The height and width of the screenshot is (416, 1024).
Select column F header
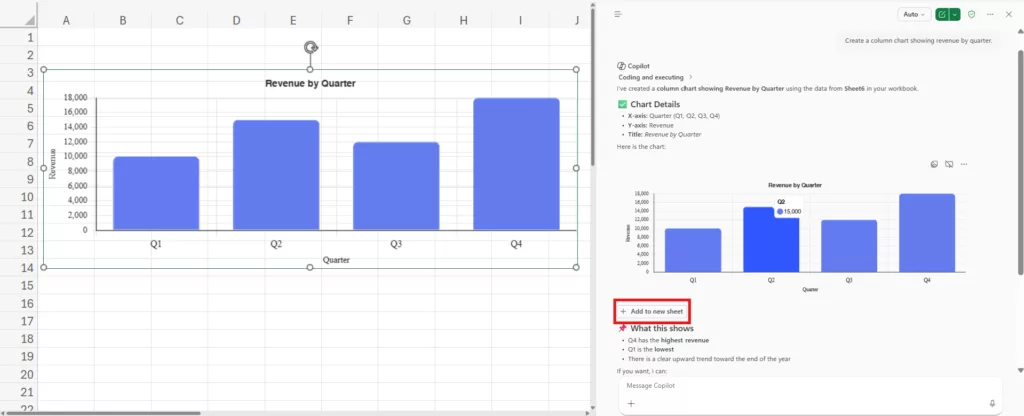(x=350, y=21)
